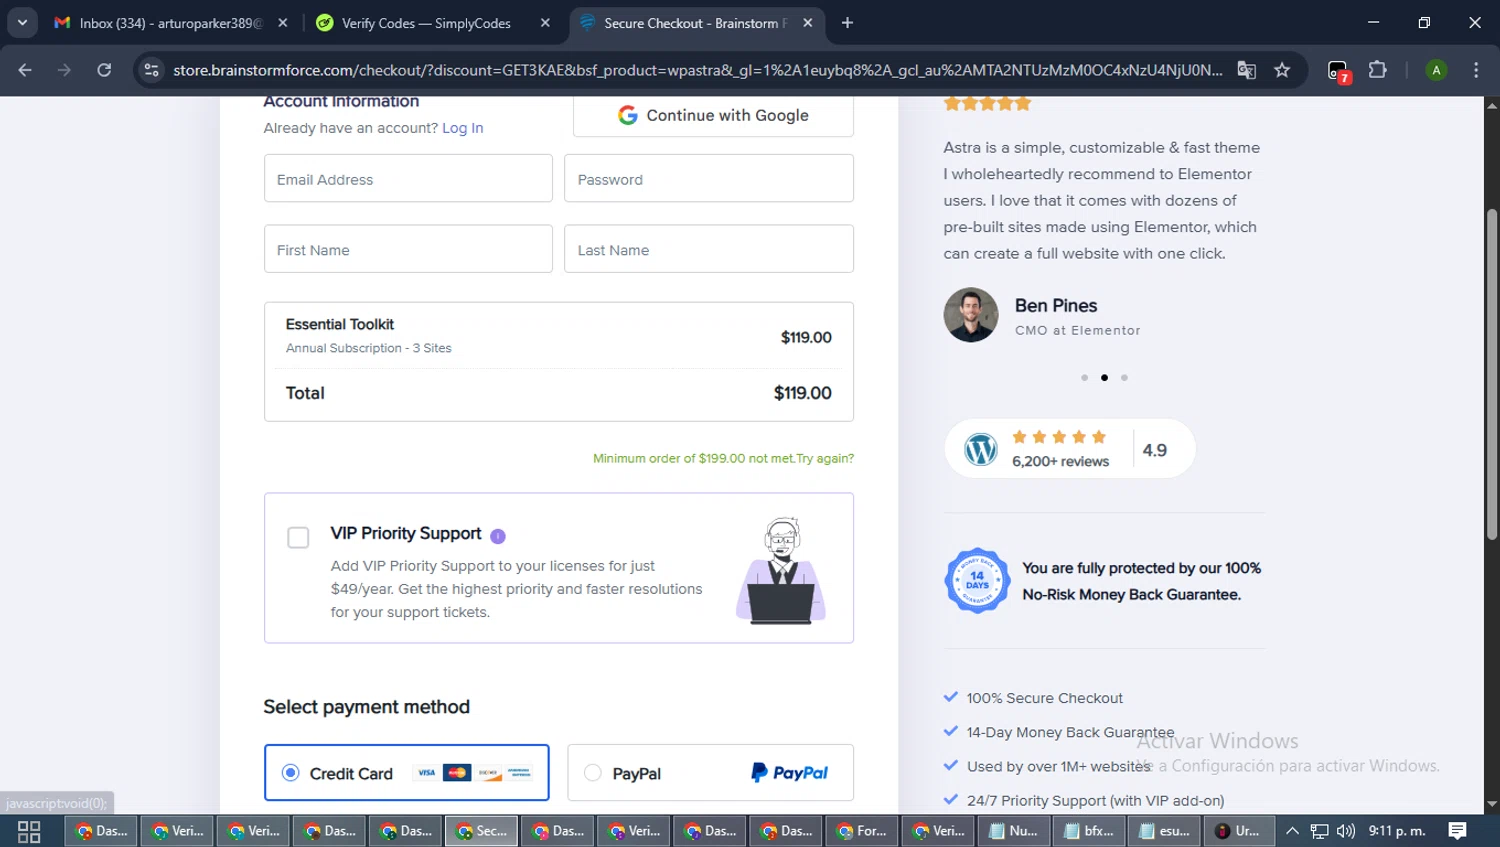The height and width of the screenshot is (847, 1500).
Task: Click the credit card brand icons
Action: pyautogui.click(x=473, y=772)
